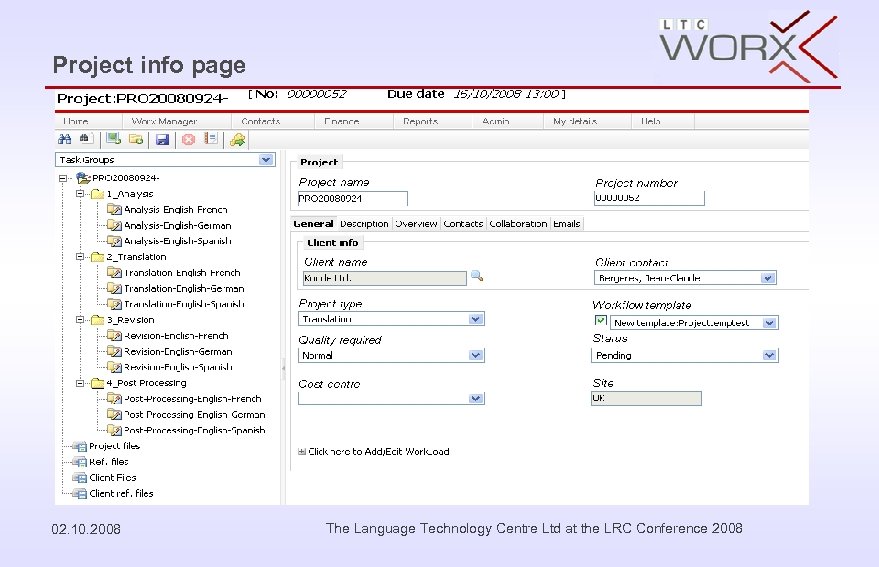Open the Task Groups dropdown

(266, 160)
